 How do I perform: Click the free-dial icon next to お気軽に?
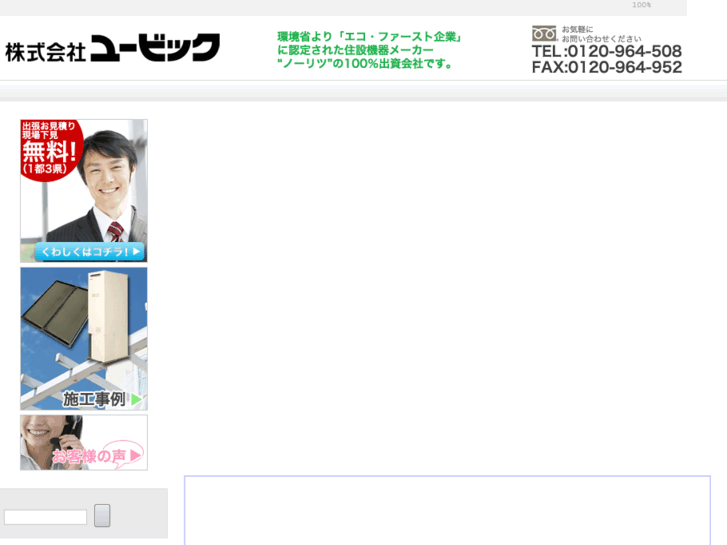(x=544, y=33)
